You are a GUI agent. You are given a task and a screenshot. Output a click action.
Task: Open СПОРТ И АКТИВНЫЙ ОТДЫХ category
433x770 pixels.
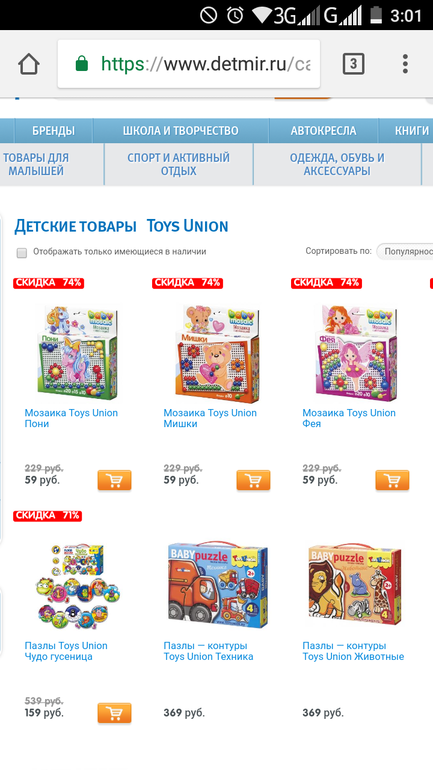179,165
